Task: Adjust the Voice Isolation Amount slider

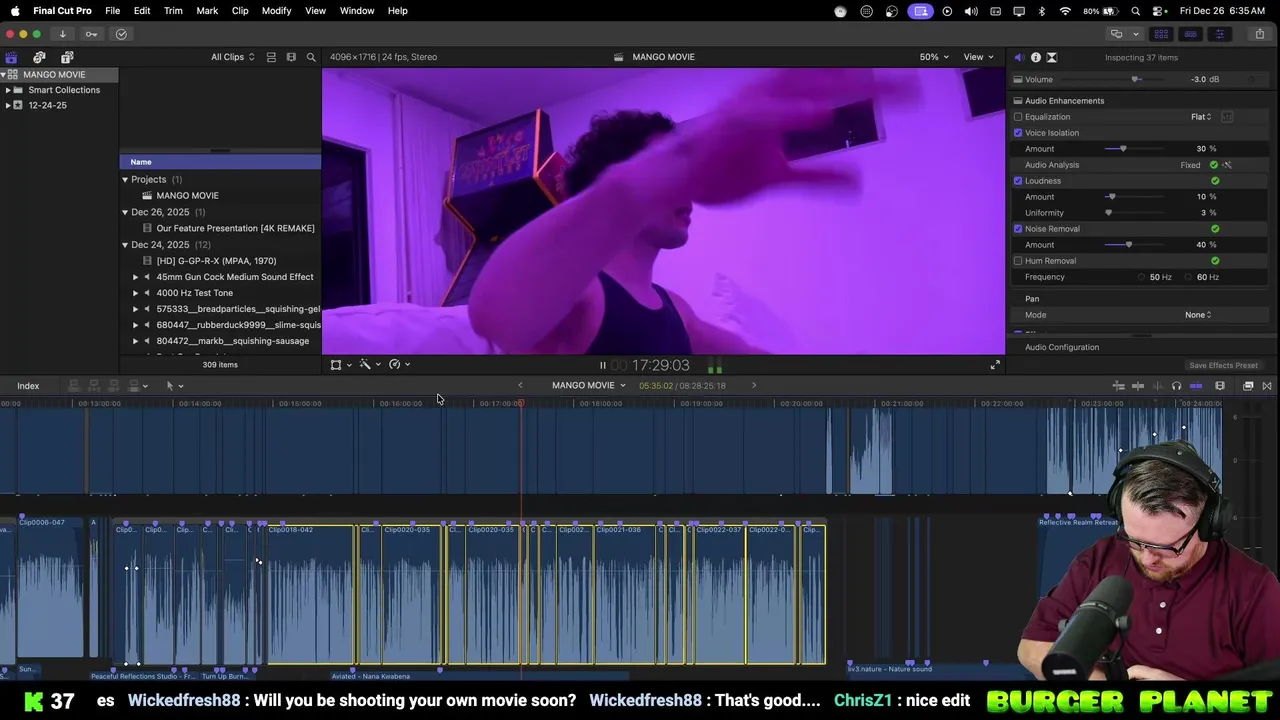Action: (1123, 149)
